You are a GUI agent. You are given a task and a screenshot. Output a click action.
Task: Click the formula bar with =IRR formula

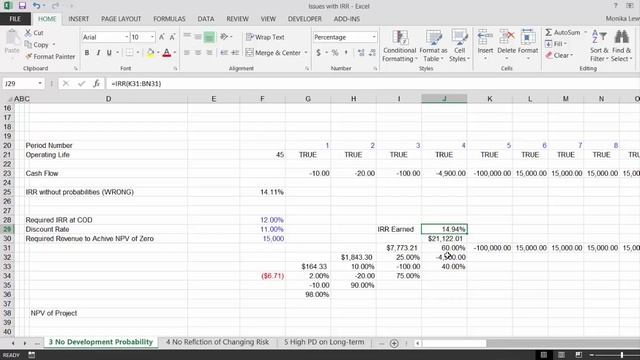tap(372, 84)
